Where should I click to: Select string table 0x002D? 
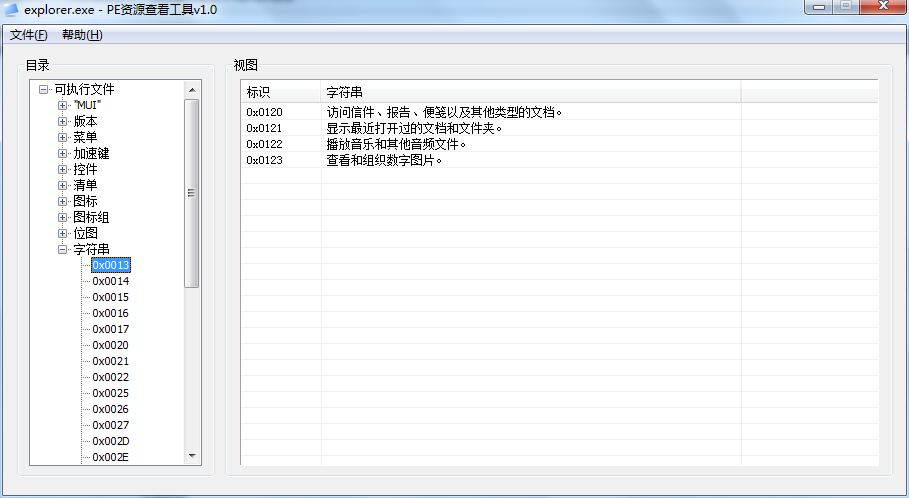point(111,441)
